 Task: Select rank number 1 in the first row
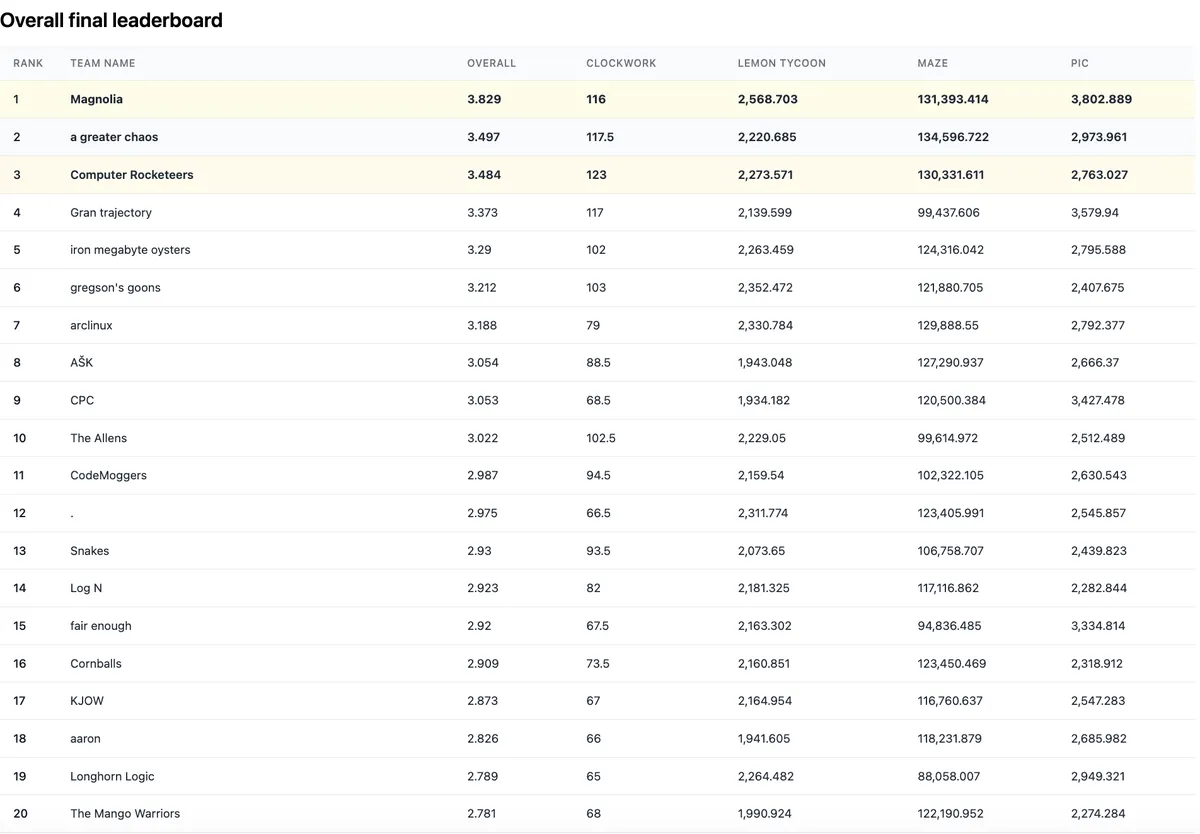coord(16,99)
